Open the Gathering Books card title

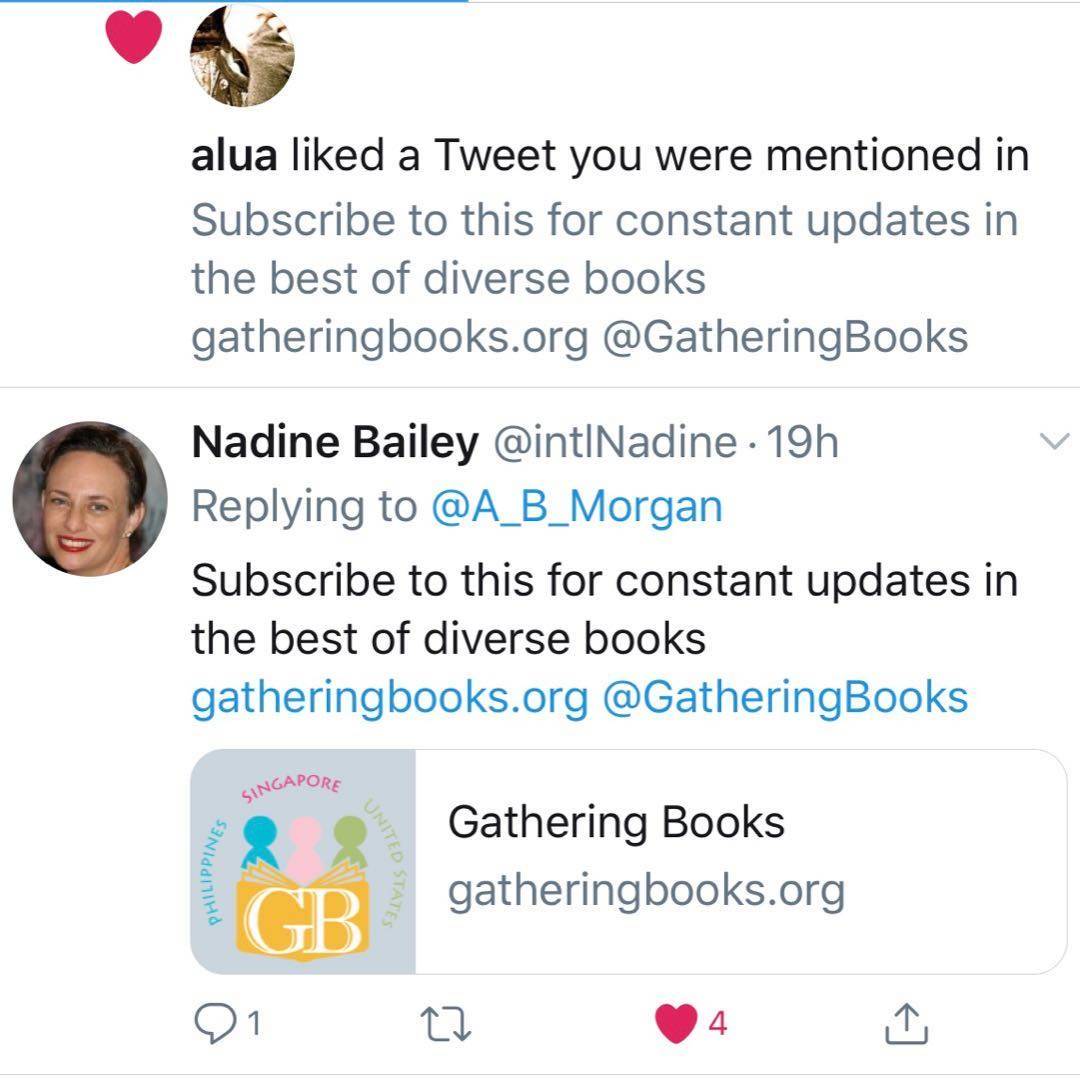[x=616, y=823]
